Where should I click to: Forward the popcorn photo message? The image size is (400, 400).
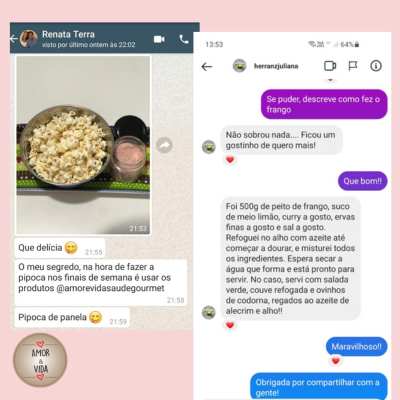(164, 145)
